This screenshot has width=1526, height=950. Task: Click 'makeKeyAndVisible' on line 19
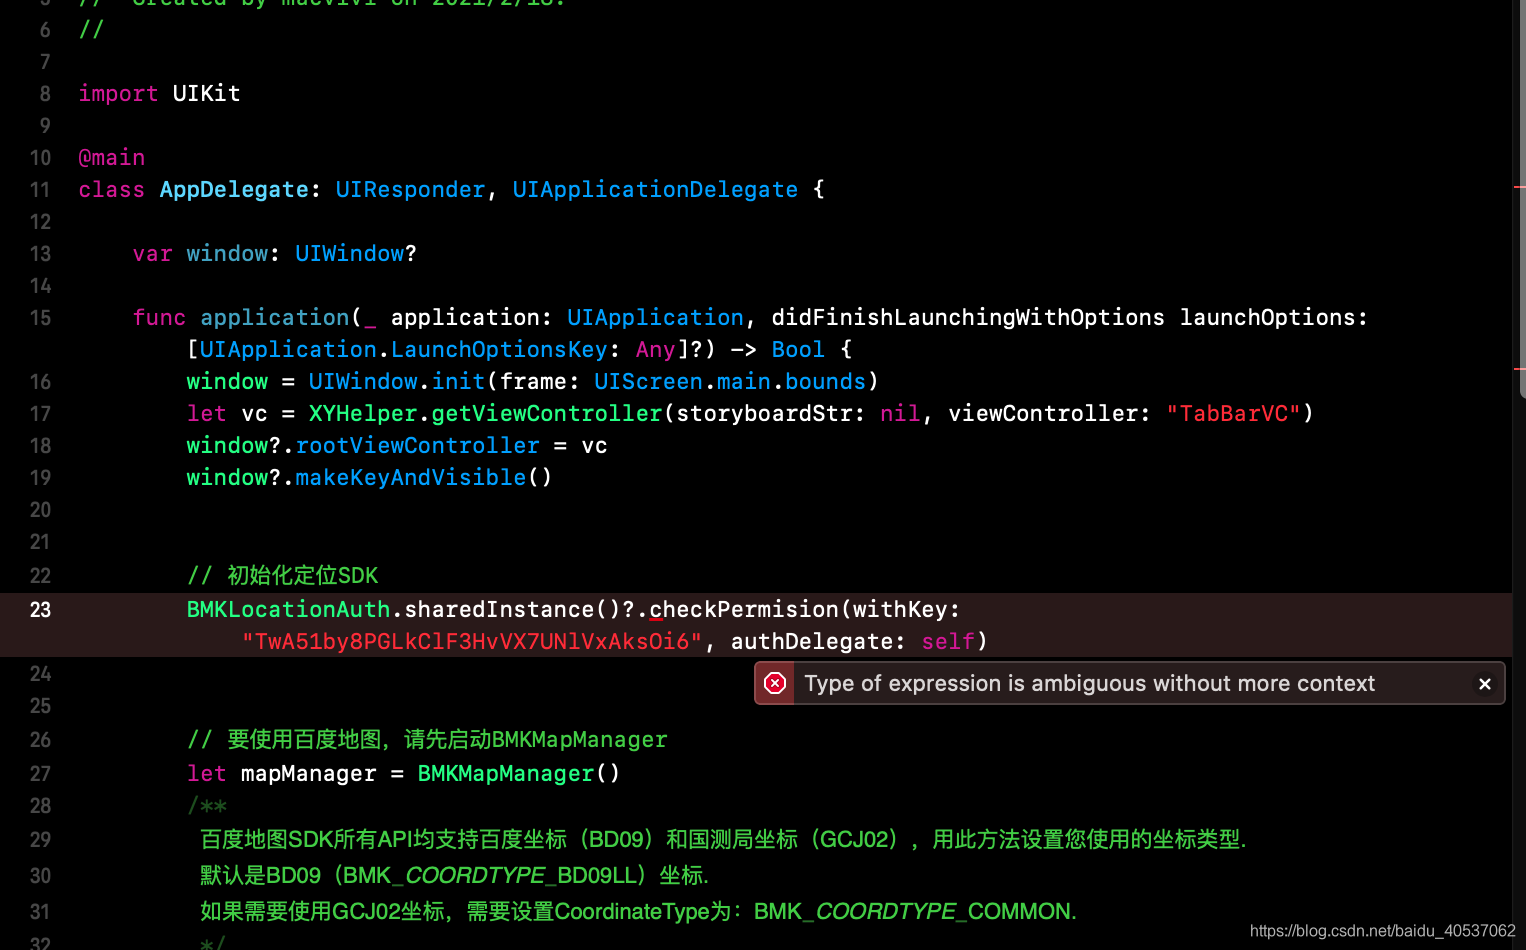tap(411, 478)
